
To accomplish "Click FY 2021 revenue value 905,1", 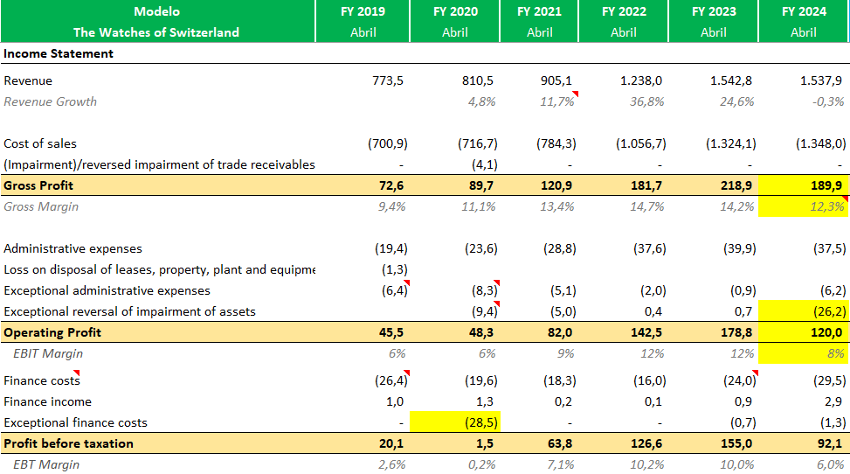I will tap(556, 81).
